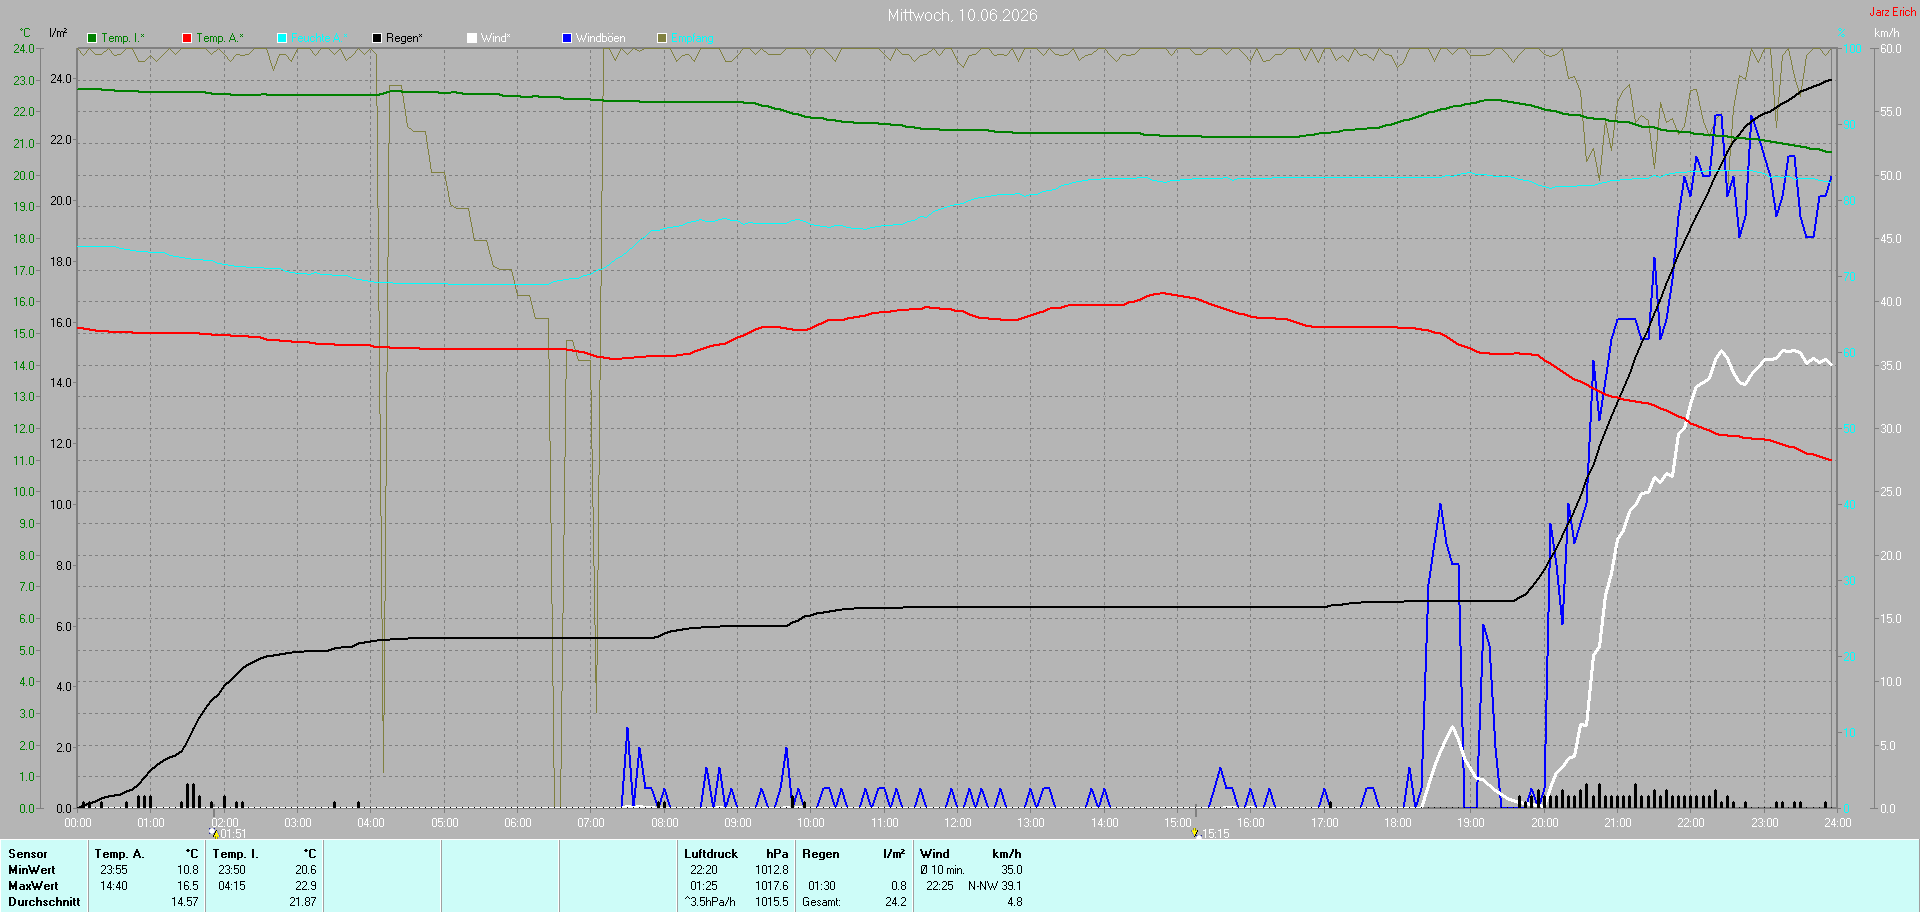Screen dimensions: 1920x912
Task: Click the white Wind legend swatch
Action: point(472,38)
